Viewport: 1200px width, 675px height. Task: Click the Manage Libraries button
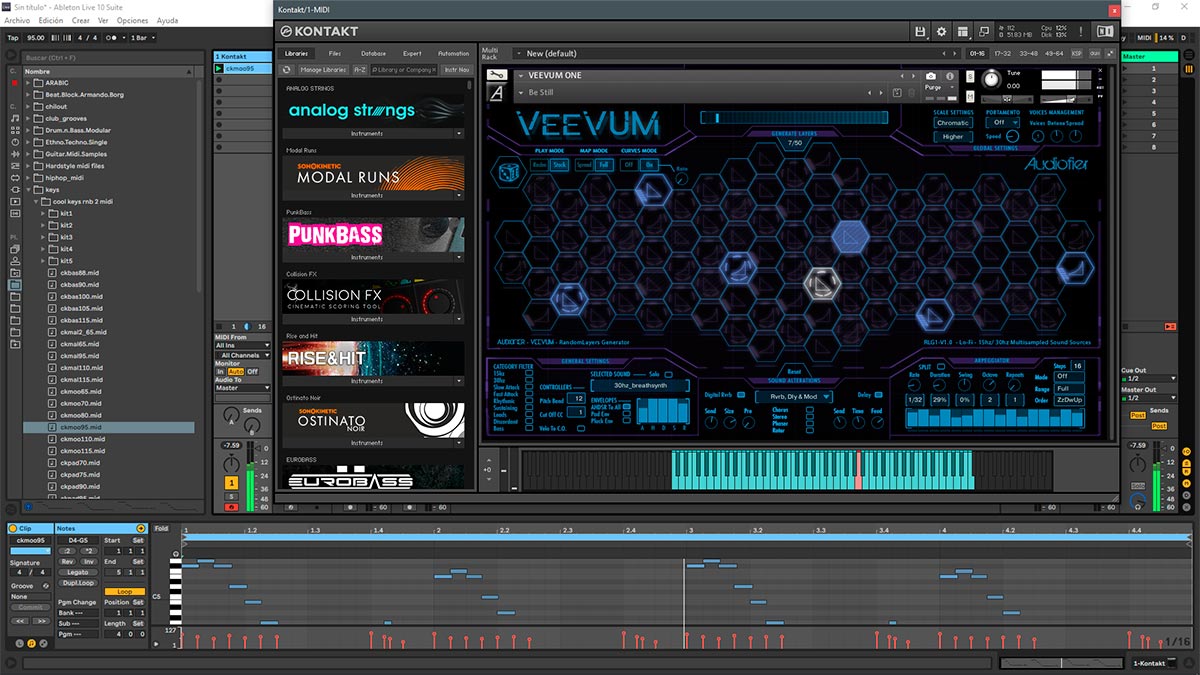pos(323,70)
